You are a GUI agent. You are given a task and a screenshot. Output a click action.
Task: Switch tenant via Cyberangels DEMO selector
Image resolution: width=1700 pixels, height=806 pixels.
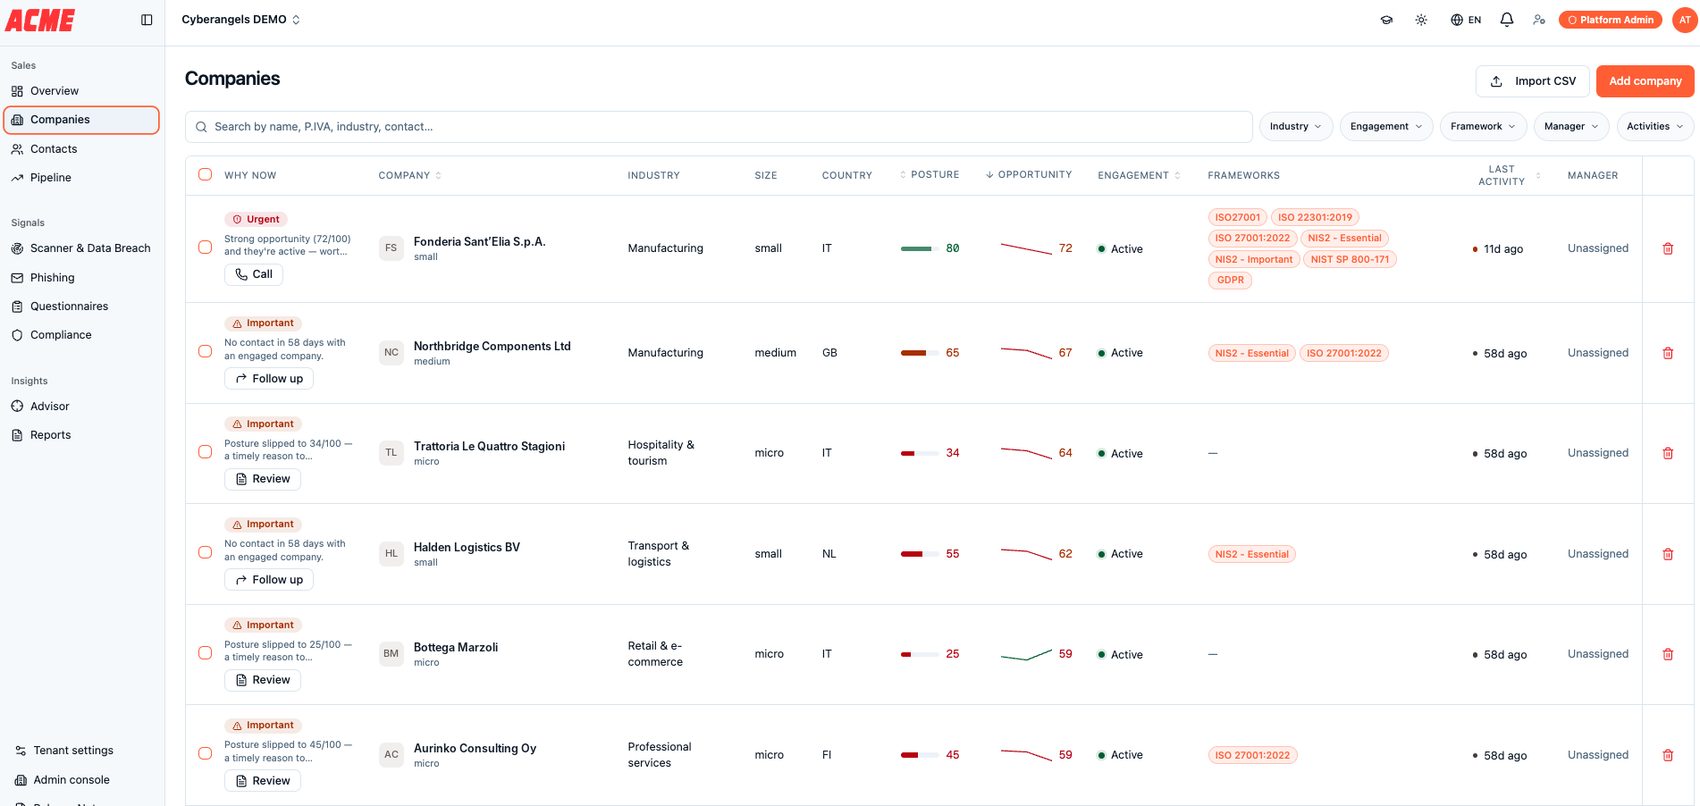point(240,20)
